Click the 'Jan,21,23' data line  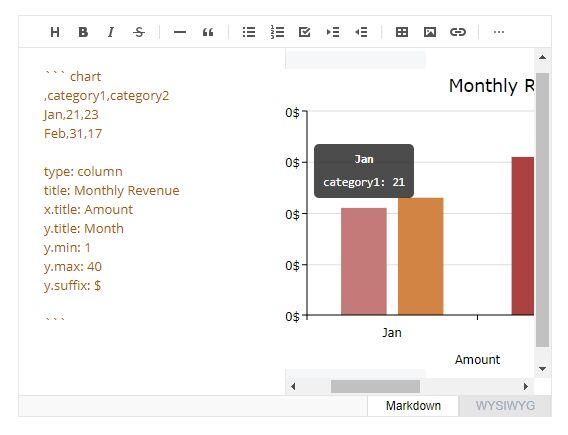pos(71,115)
